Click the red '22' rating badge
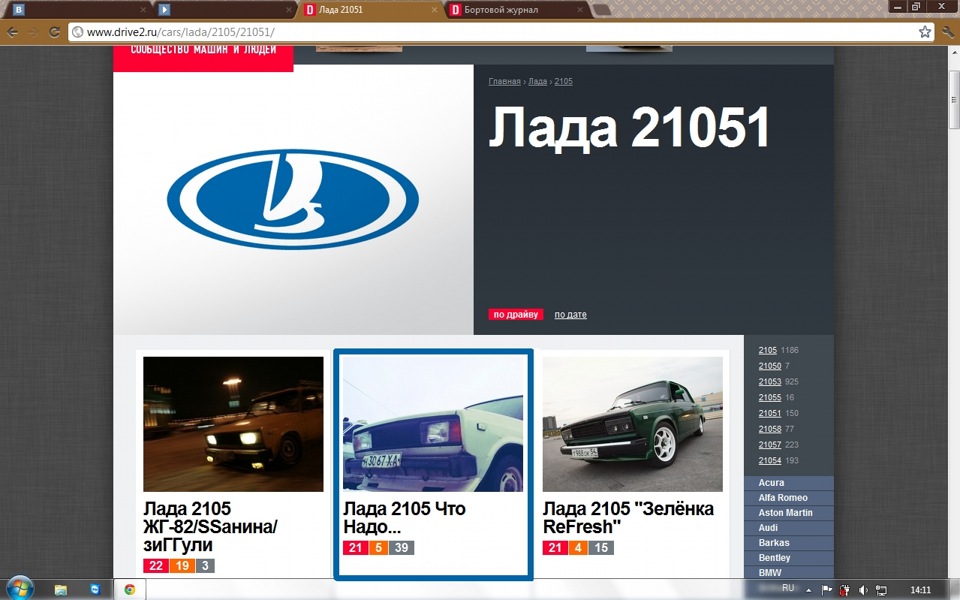The width and height of the screenshot is (960, 600). coord(156,566)
